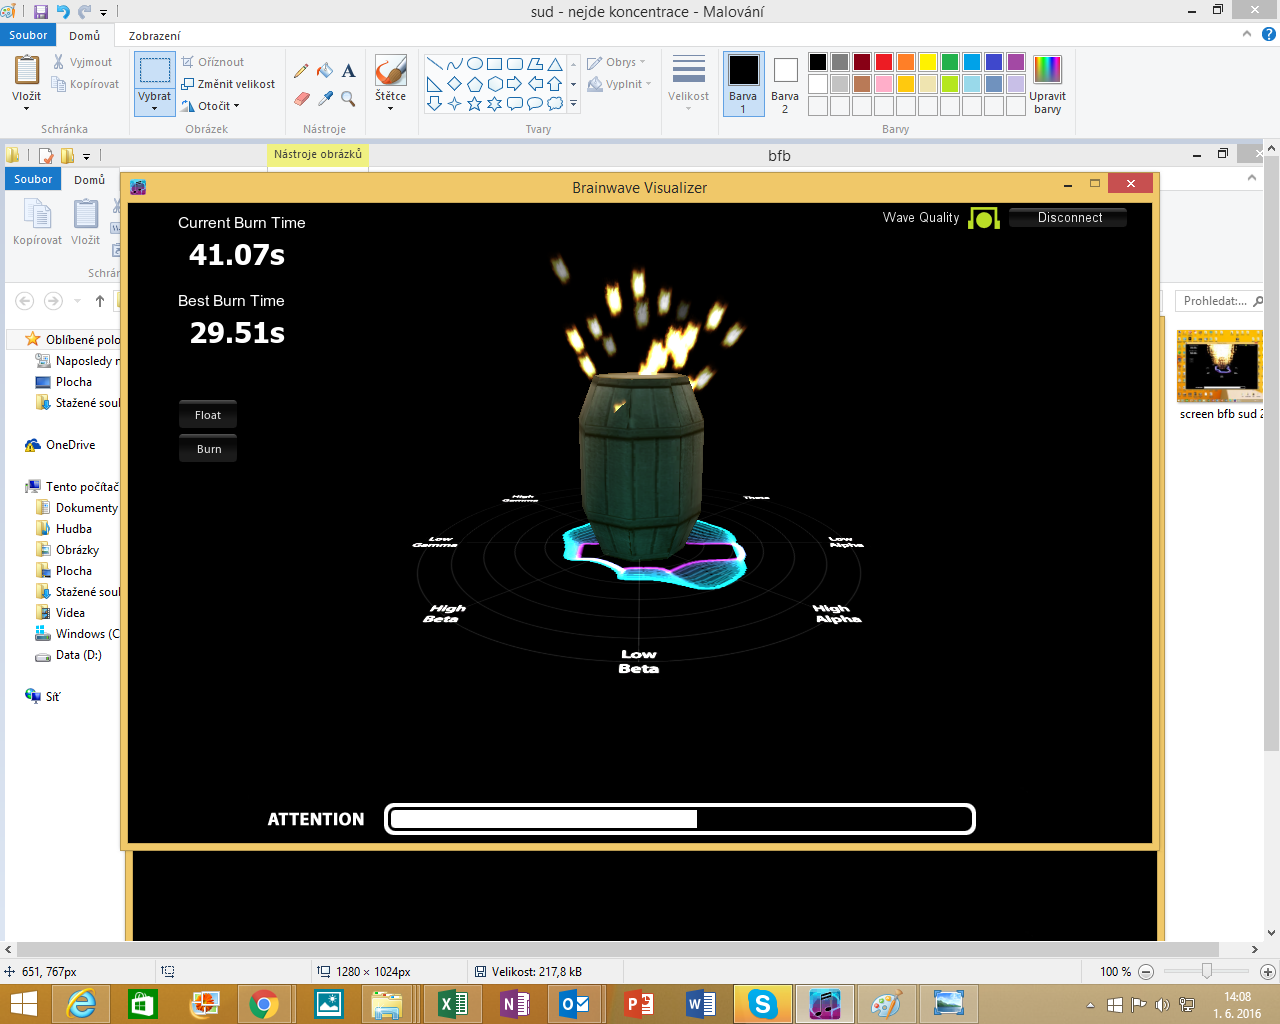Open the Vybrat selection dropdown arrow
Viewport: 1280px width, 1024px height.
(155, 108)
